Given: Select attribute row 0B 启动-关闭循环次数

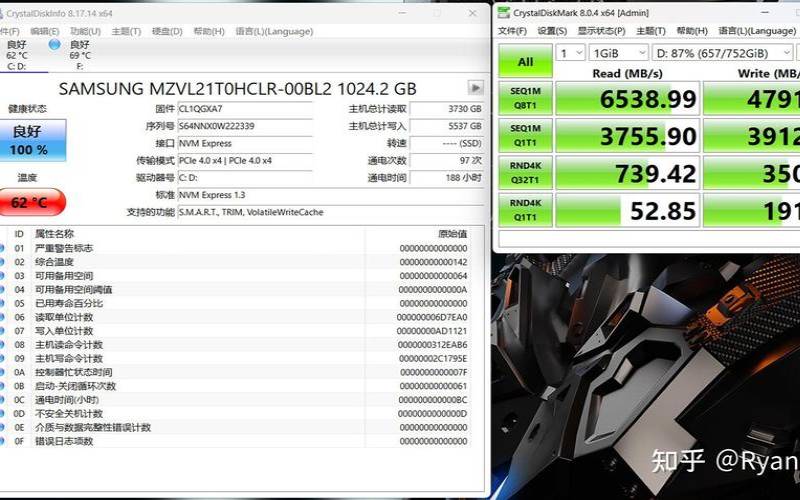Looking at the screenshot, I should click(235, 386).
